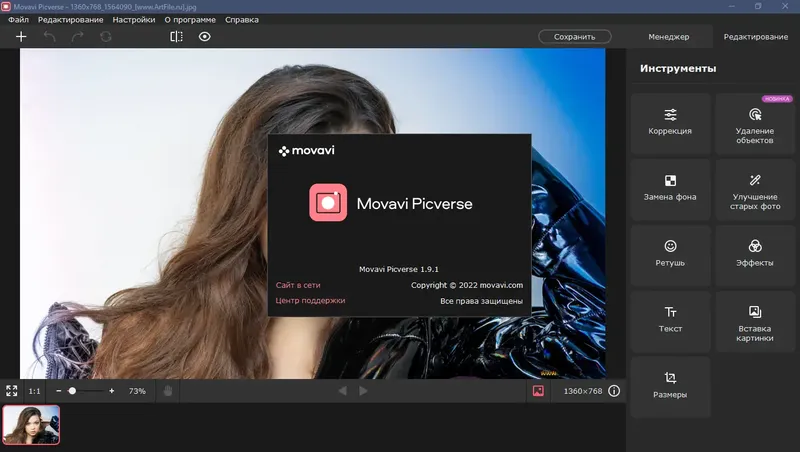Click the Copyright © 2022 movavi.com text

467,285
